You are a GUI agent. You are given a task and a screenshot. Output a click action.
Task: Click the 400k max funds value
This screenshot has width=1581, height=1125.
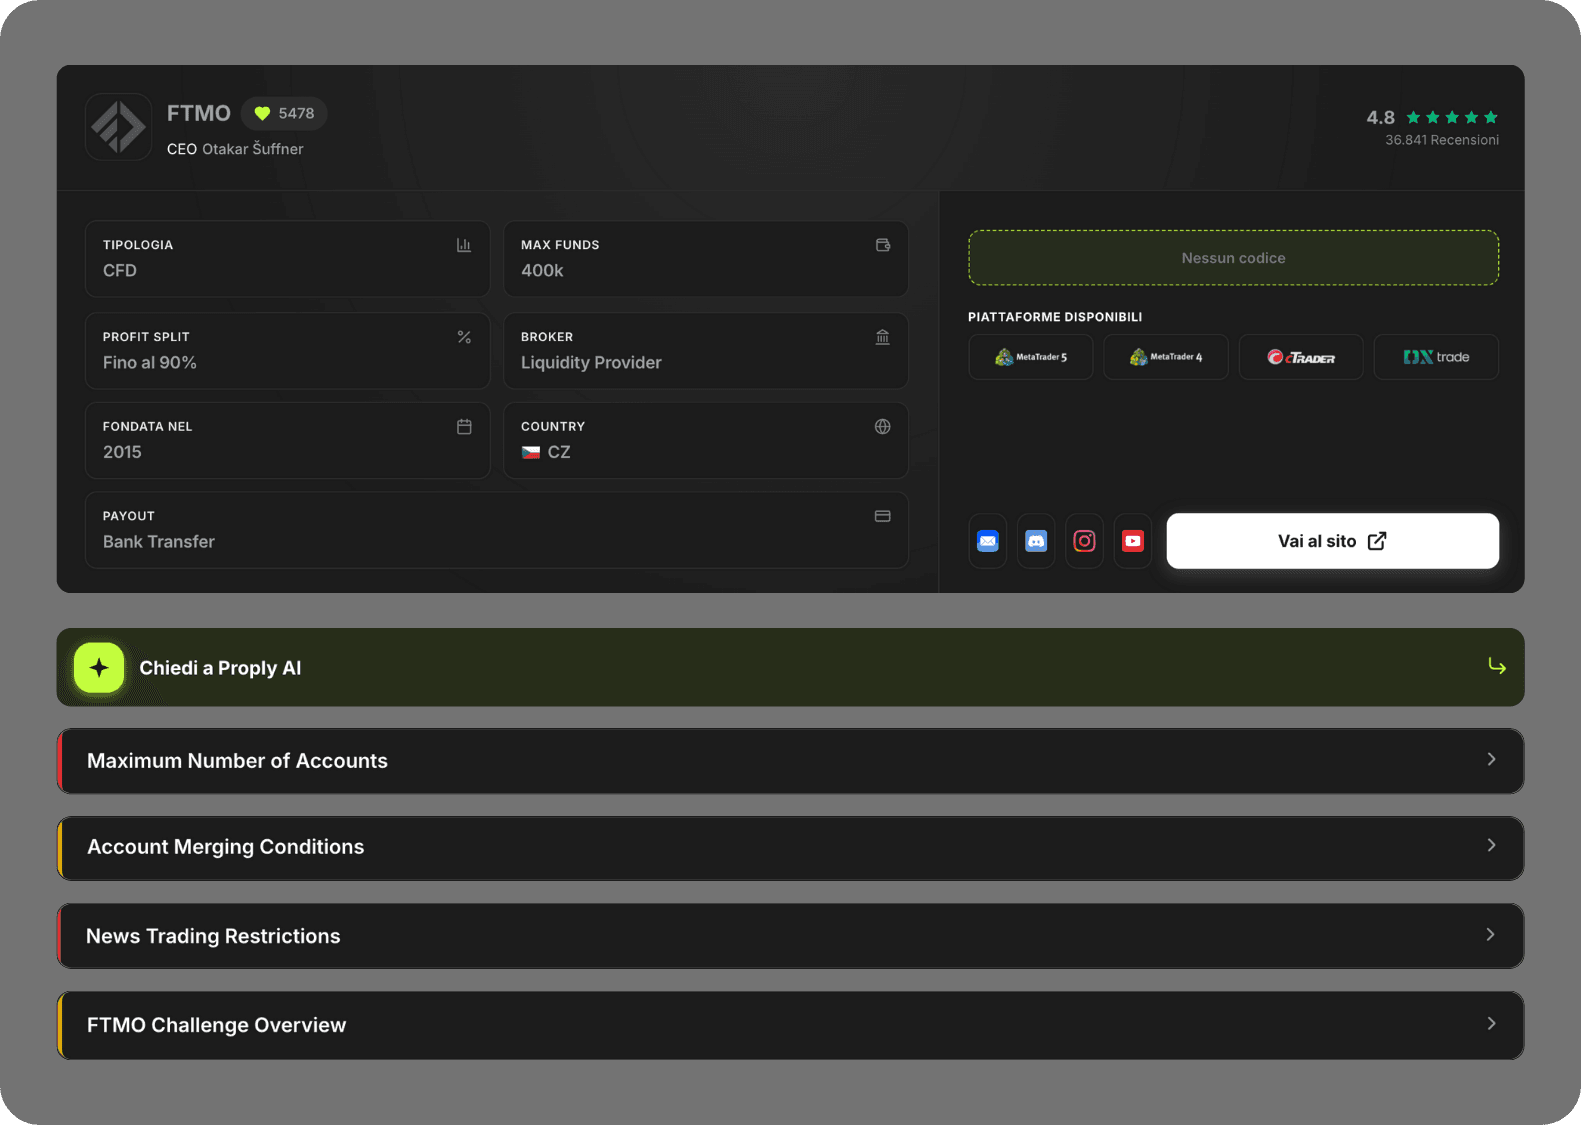pos(542,270)
